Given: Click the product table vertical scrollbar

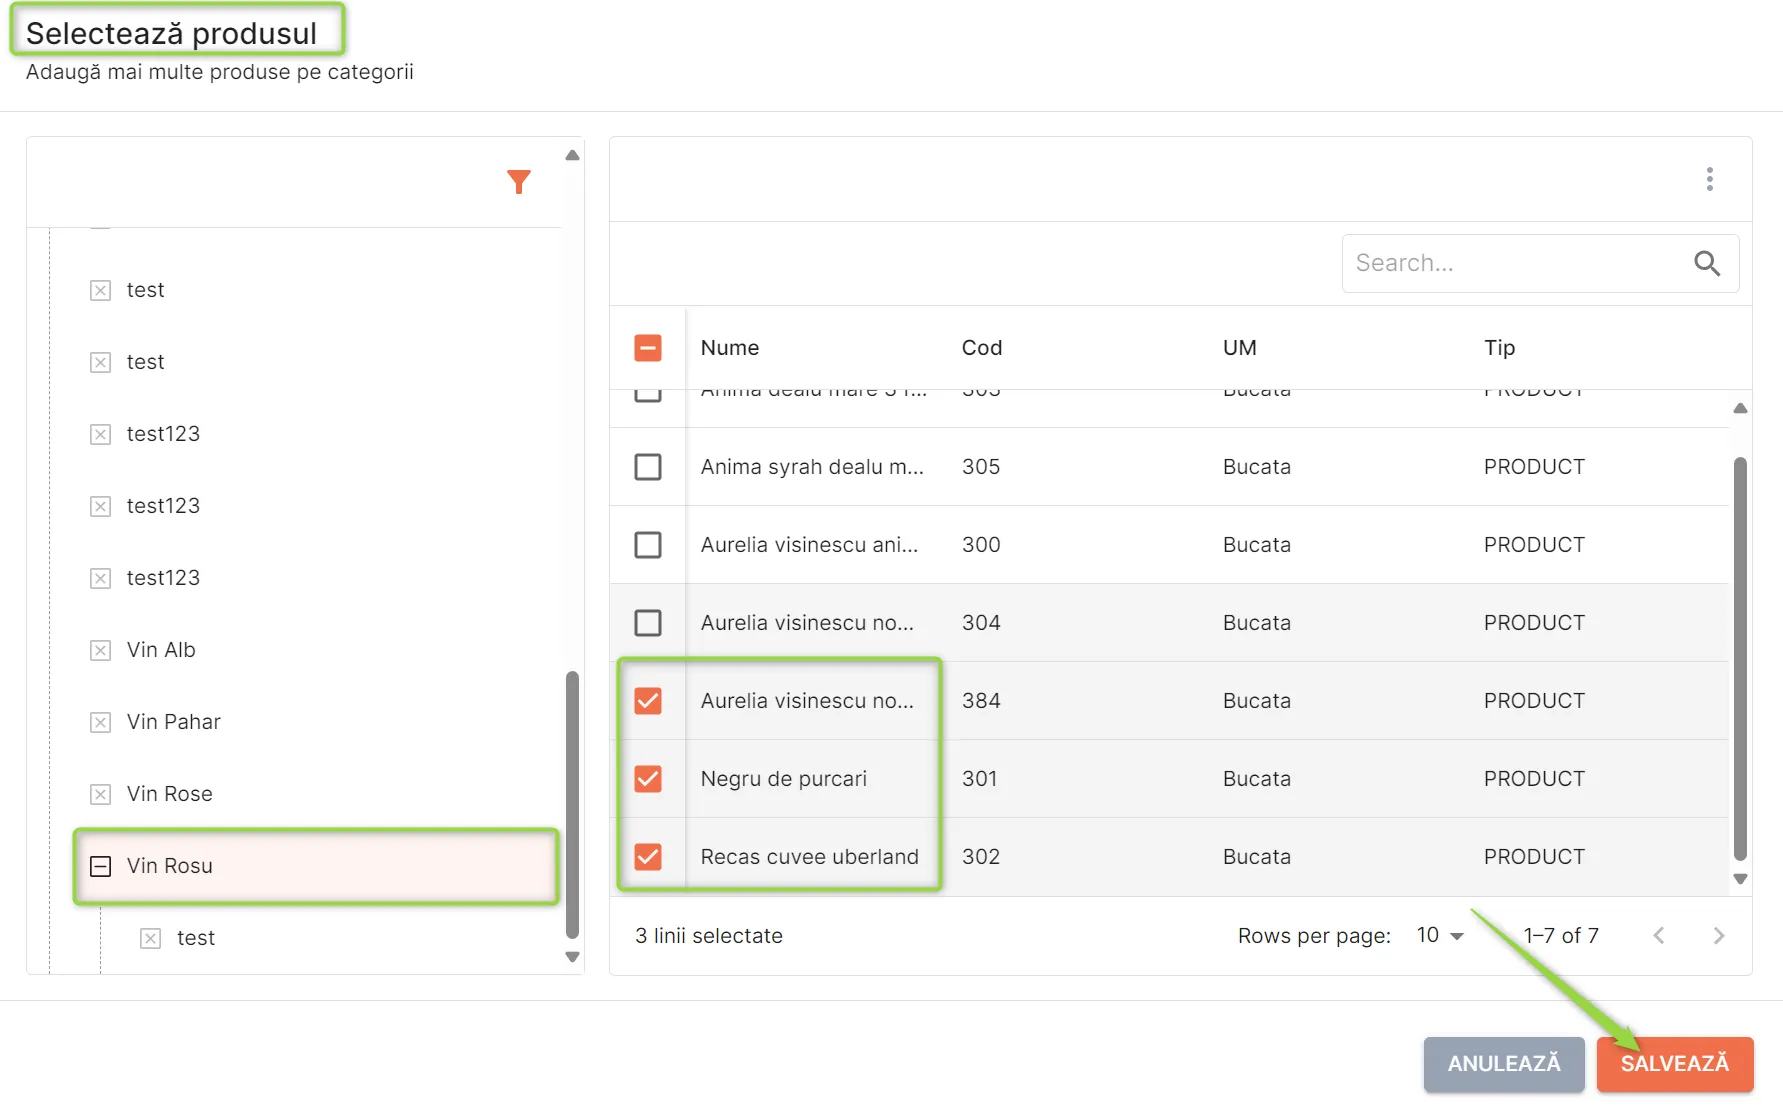Looking at the screenshot, I should pos(1740,658).
